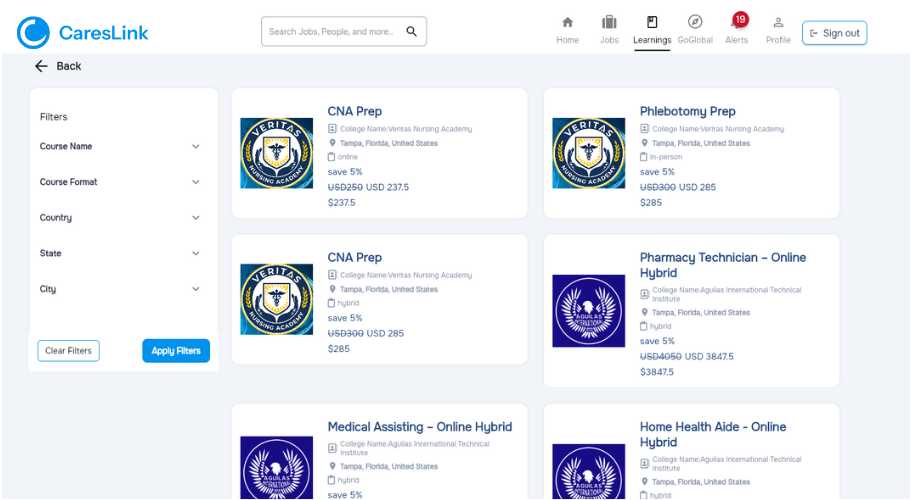Click Pharmacy Technician course Aguilas logo thumbnail
Image resolution: width=911 pixels, height=500 pixels.
[589, 311]
